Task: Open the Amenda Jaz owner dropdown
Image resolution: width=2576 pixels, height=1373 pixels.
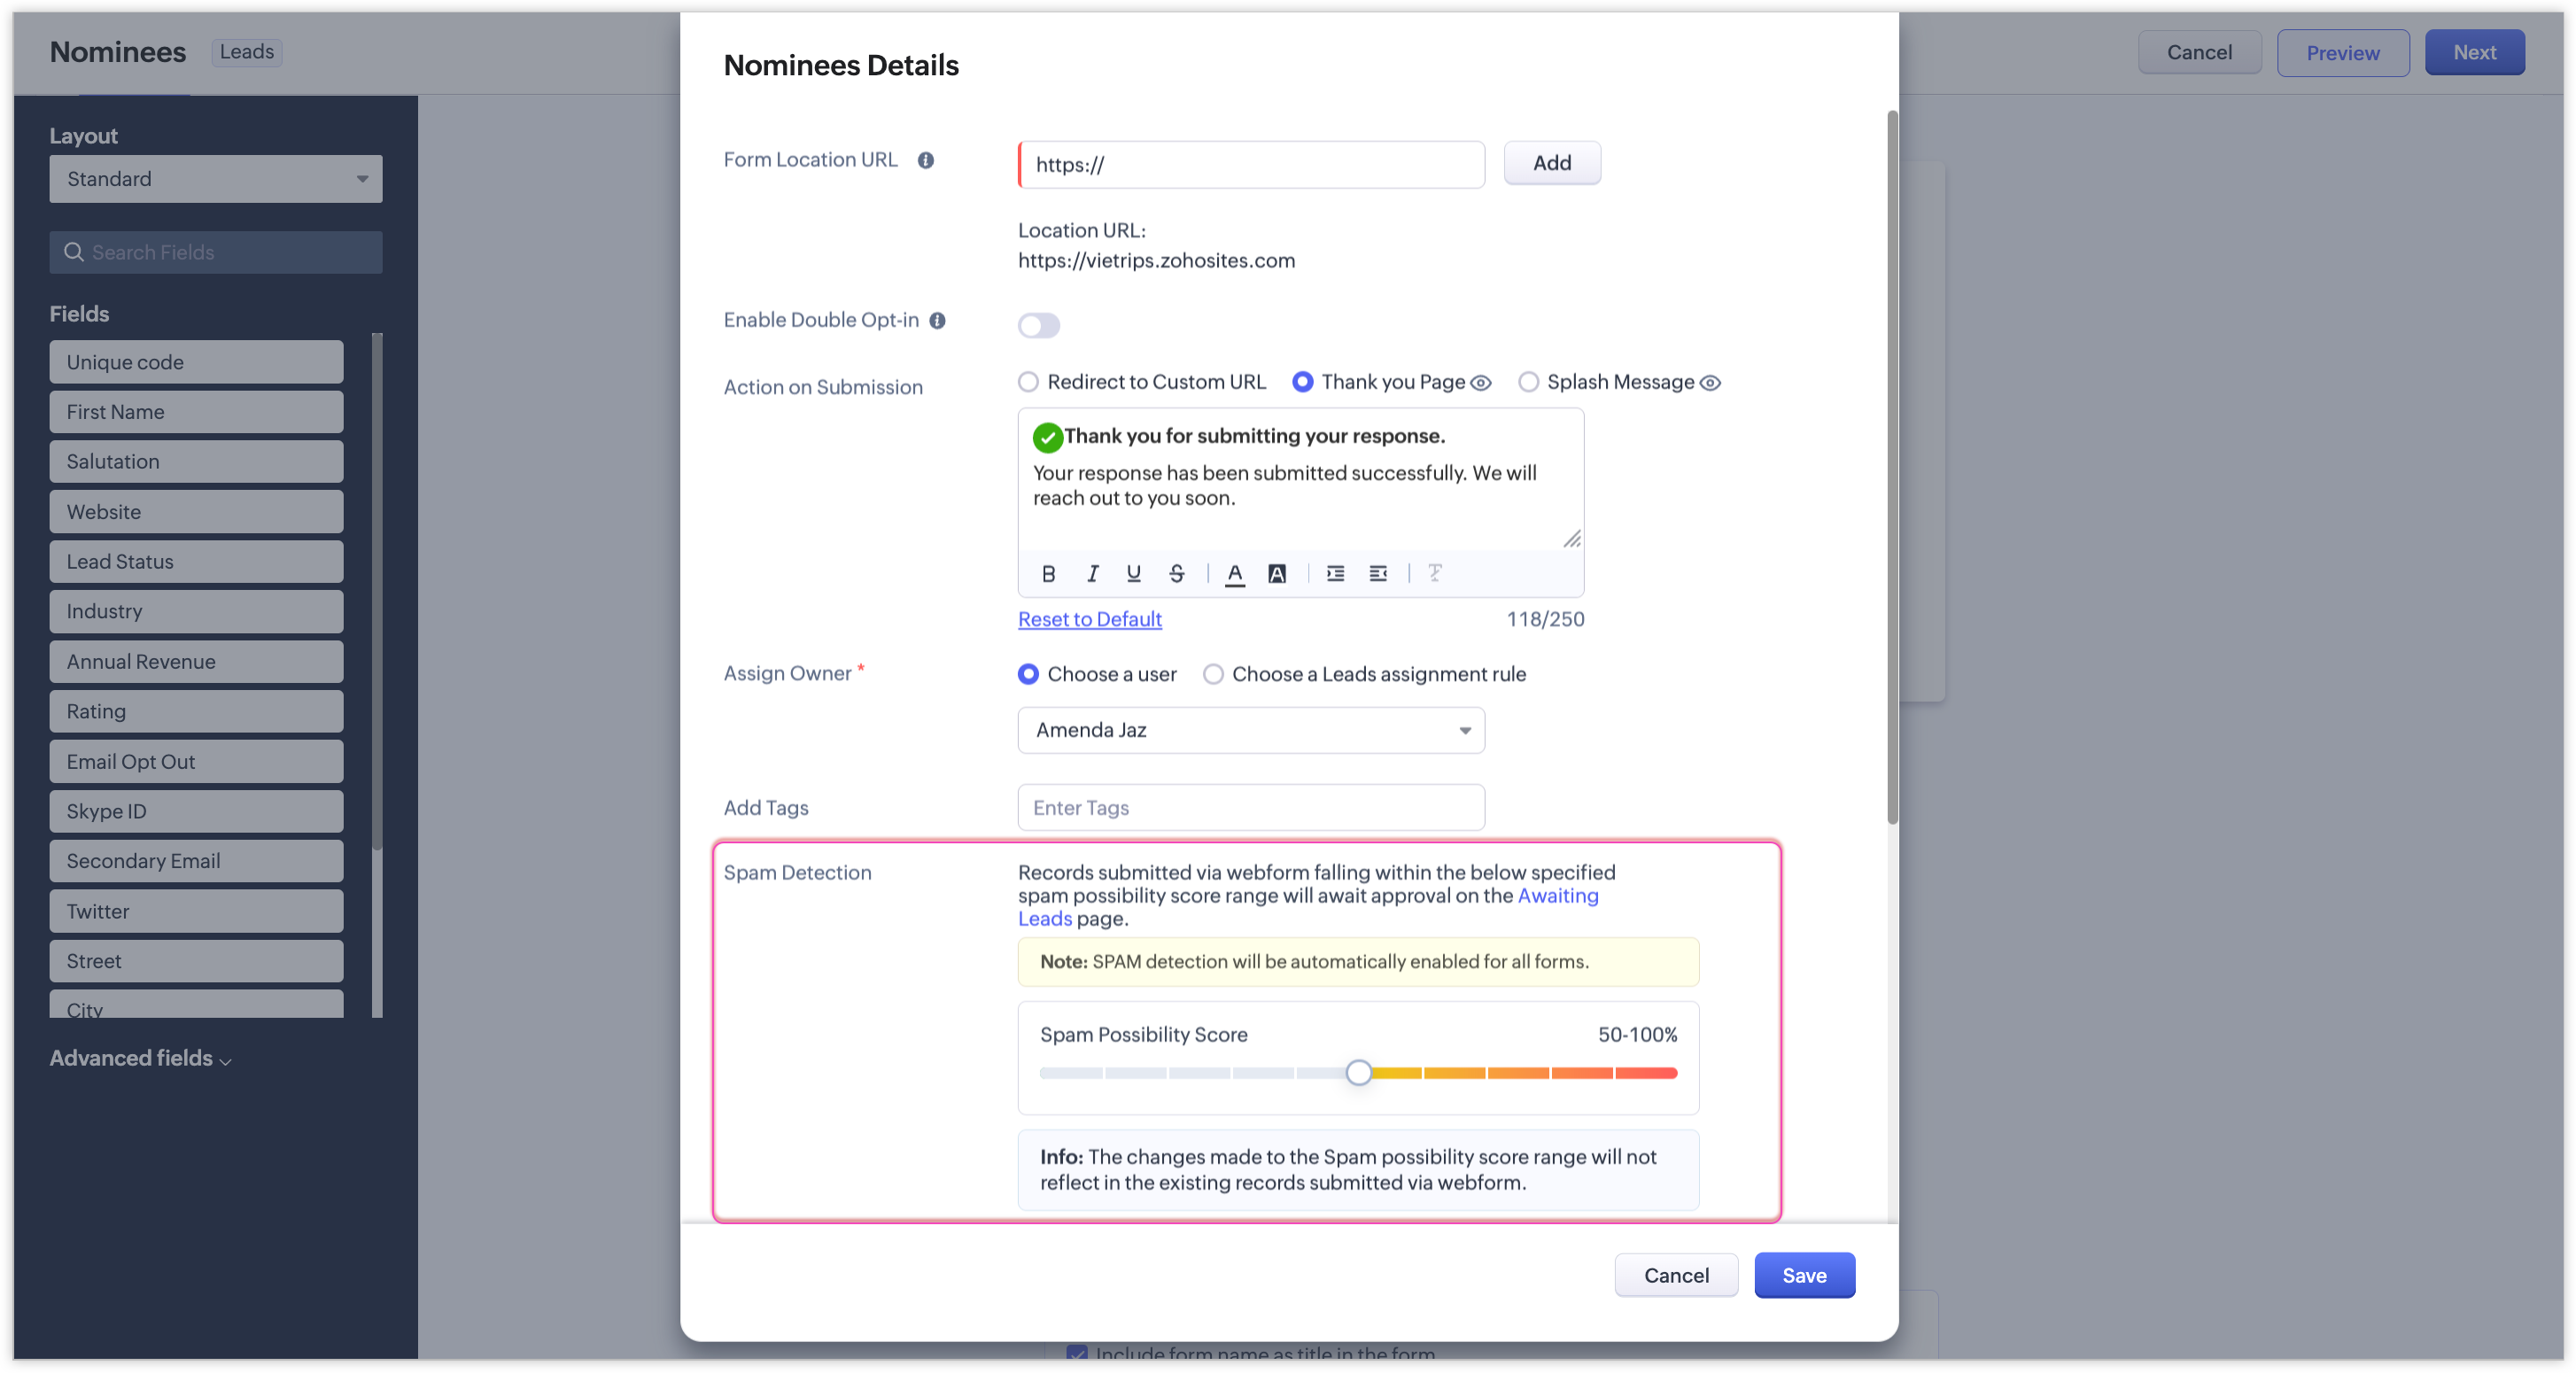Action: 1250,730
